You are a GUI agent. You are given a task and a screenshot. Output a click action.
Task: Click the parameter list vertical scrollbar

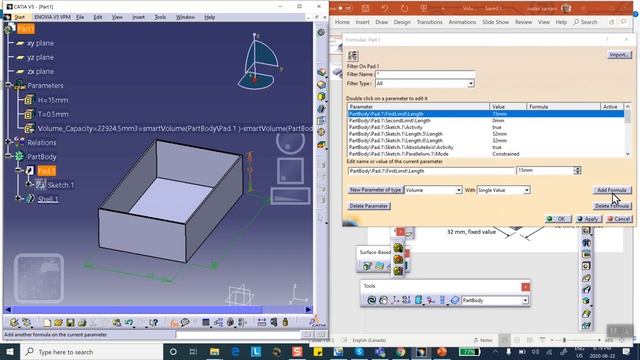[628, 131]
